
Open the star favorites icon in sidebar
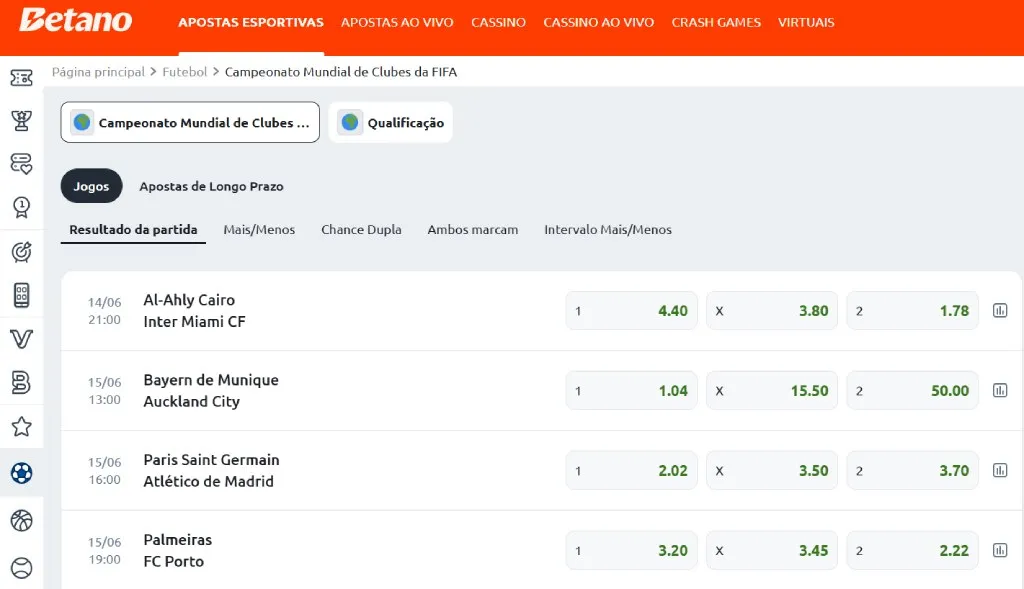click(21, 427)
